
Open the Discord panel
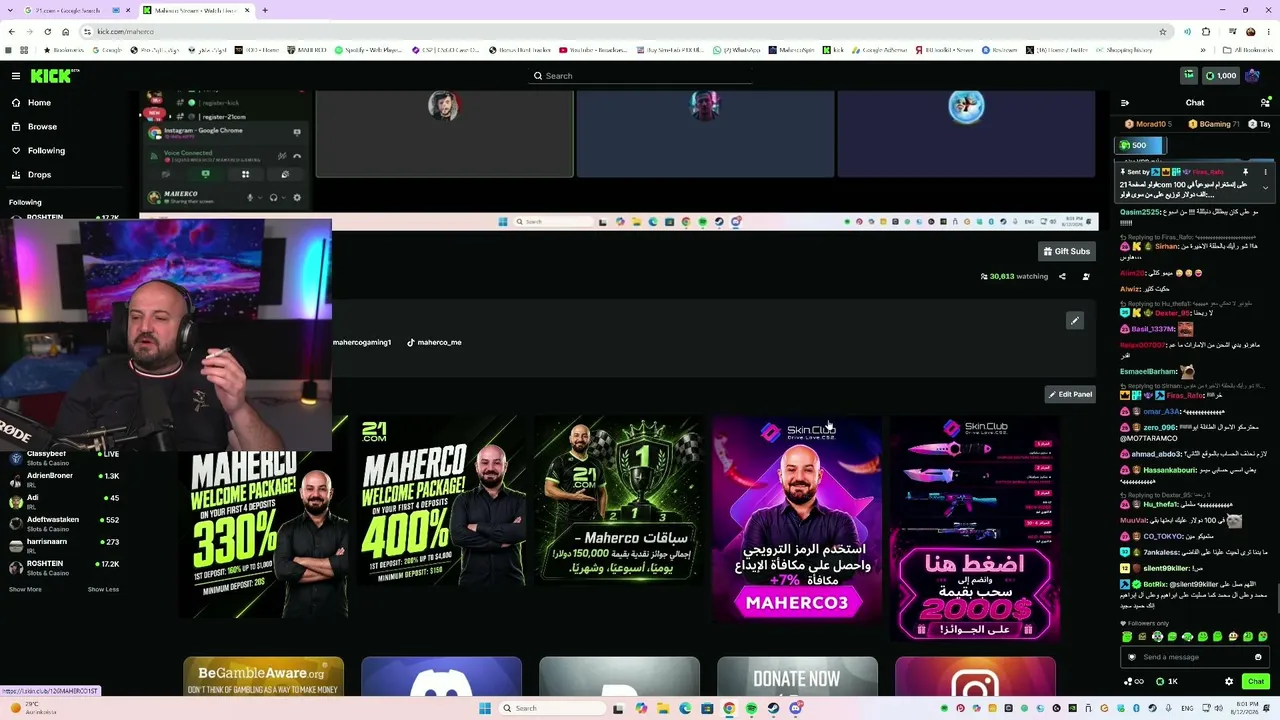441,677
